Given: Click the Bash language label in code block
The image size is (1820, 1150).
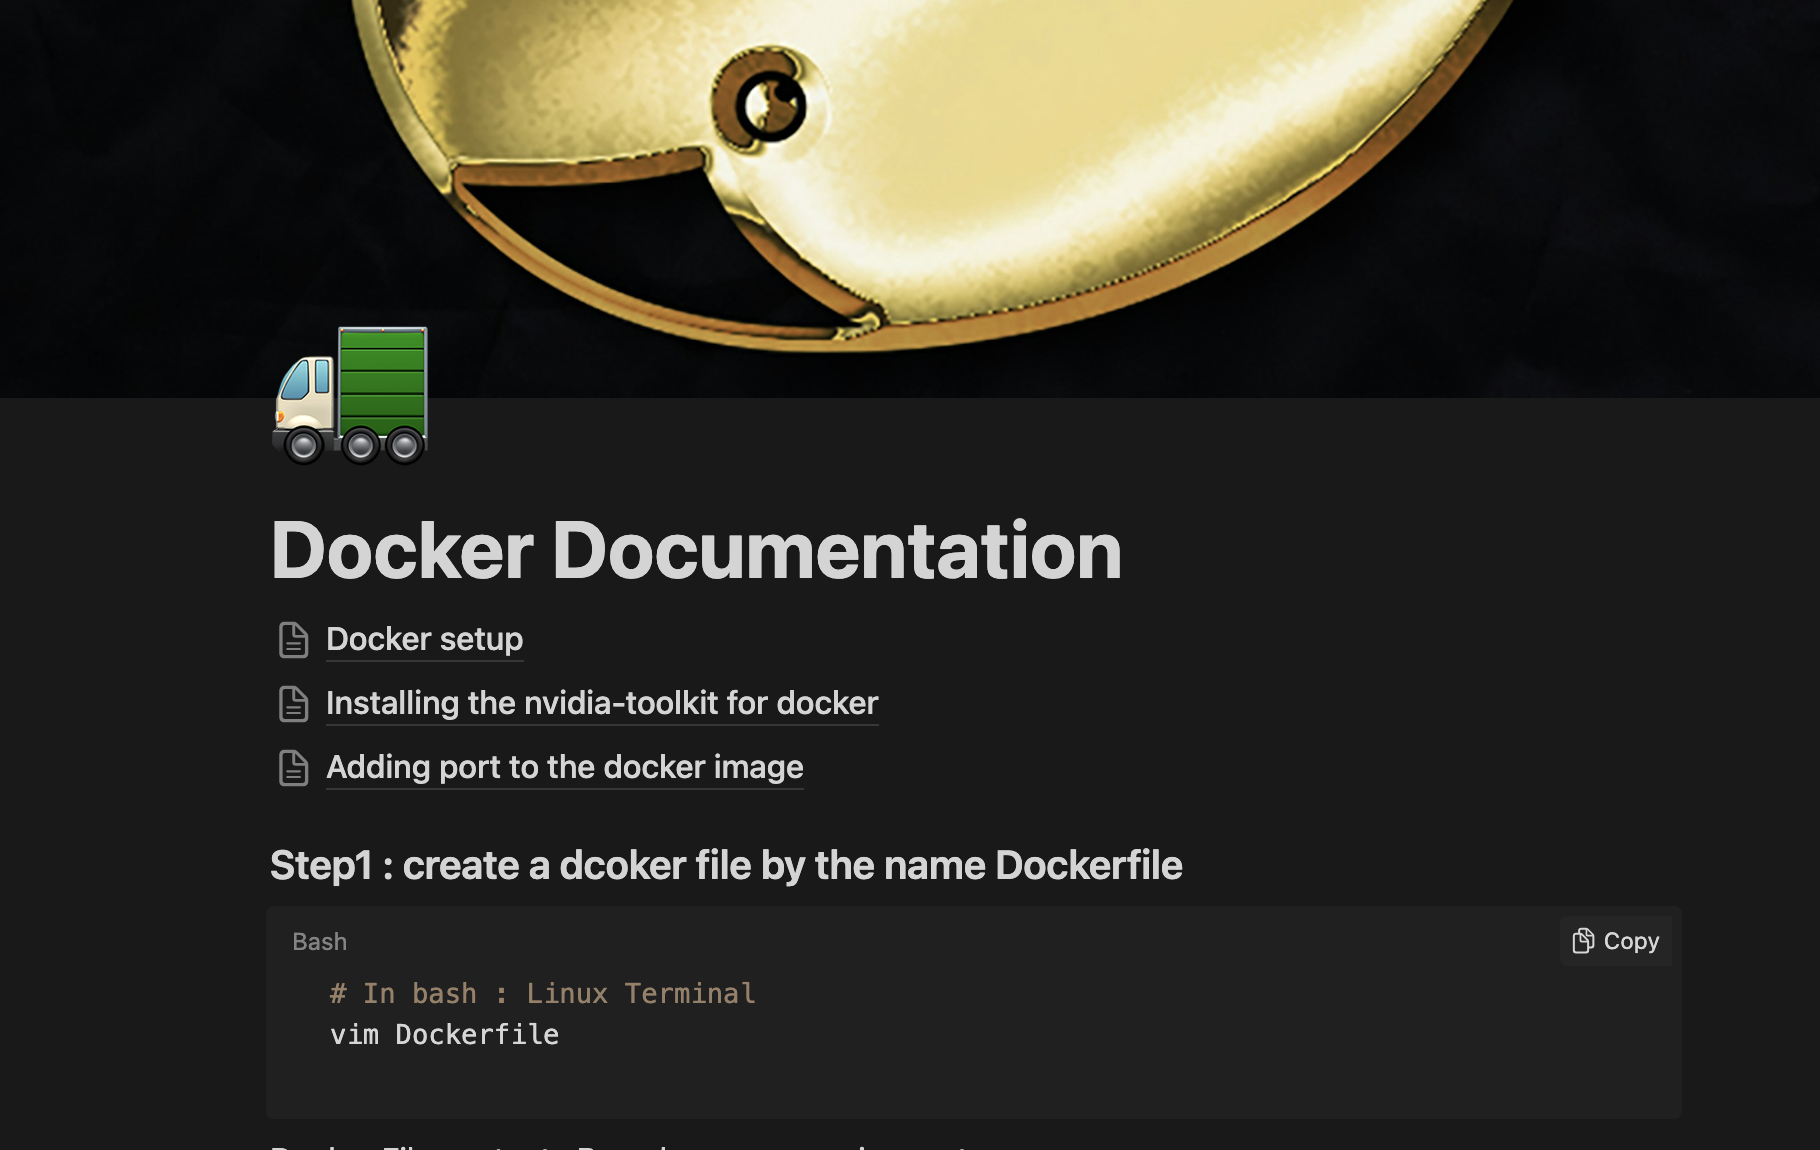Looking at the screenshot, I should coord(320,942).
